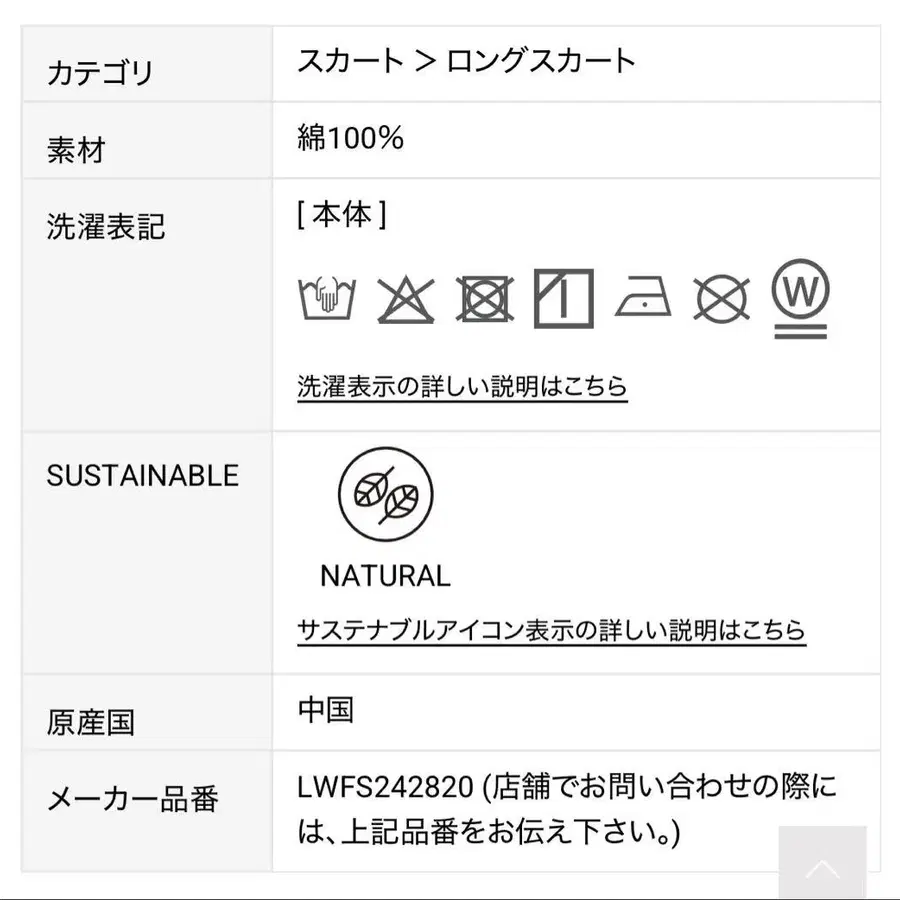Click the メーカー品番 row label
The image size is (900, 900).
click(133, 799)
